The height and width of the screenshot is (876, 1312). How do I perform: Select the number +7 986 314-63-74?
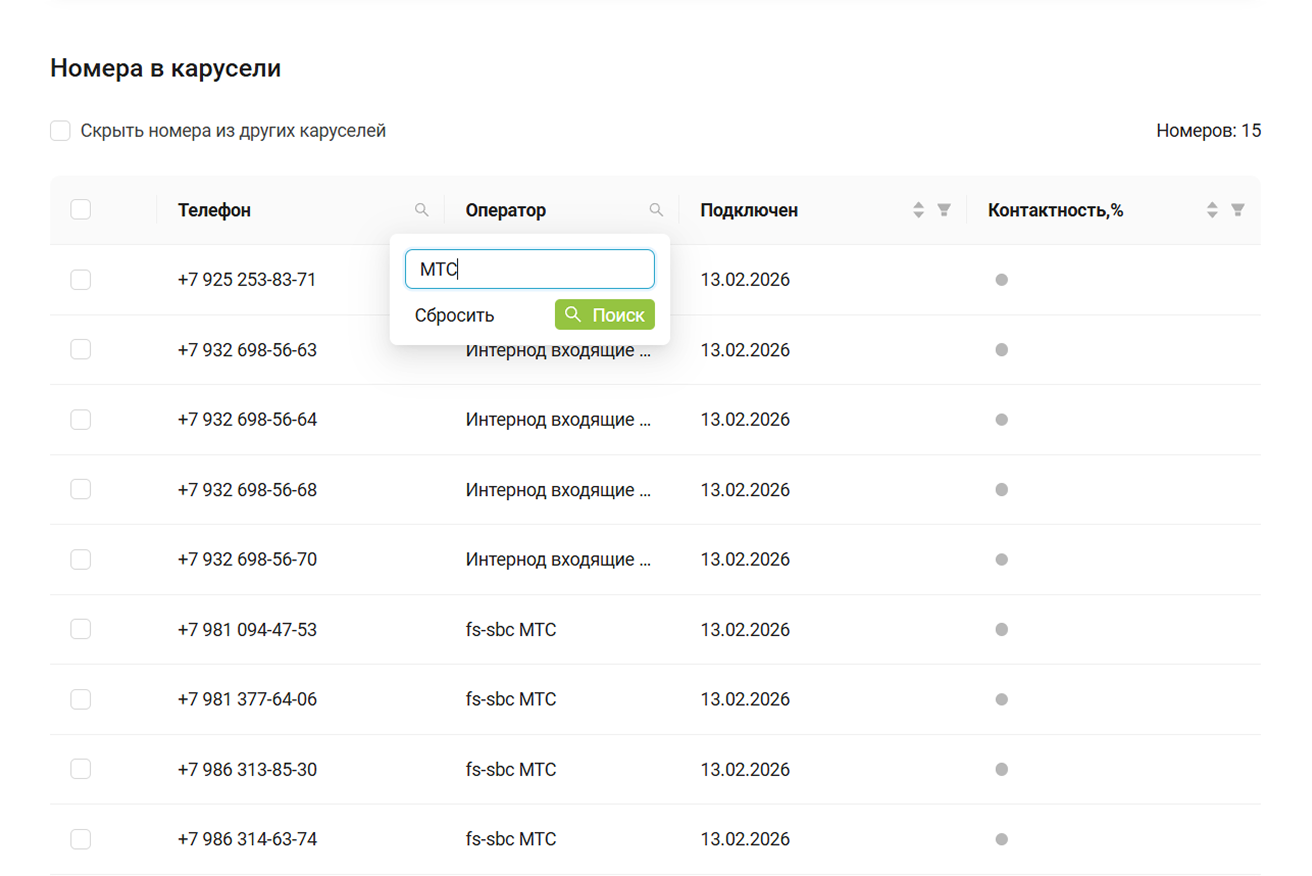coord(247,839)
